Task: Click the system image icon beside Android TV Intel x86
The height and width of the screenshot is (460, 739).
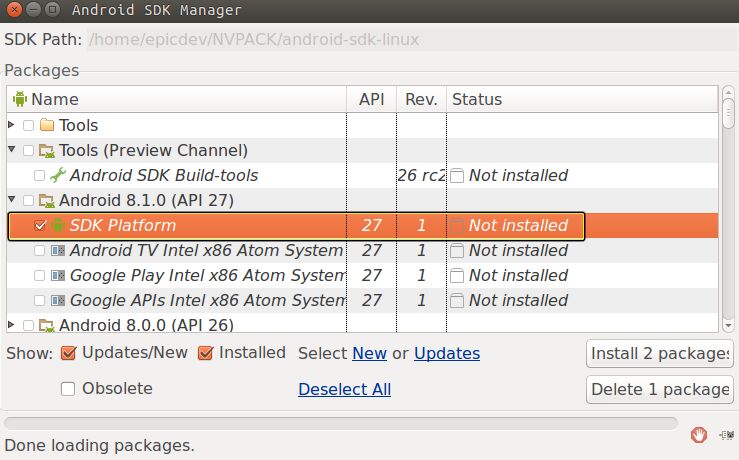Action: tap(58, 250)
